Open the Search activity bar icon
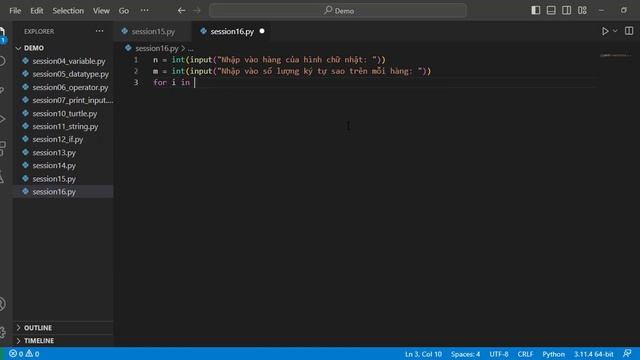640x360 pixels. tap(2, 61)
